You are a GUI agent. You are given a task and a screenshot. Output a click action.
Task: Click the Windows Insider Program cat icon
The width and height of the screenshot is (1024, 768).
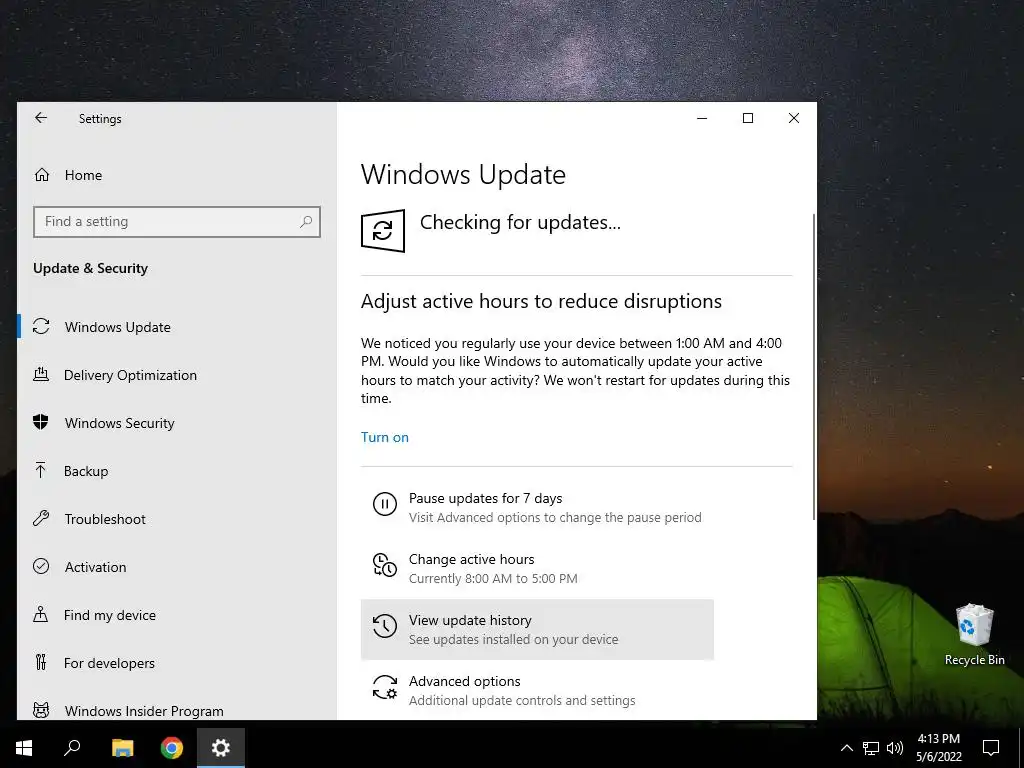point(41,710)
